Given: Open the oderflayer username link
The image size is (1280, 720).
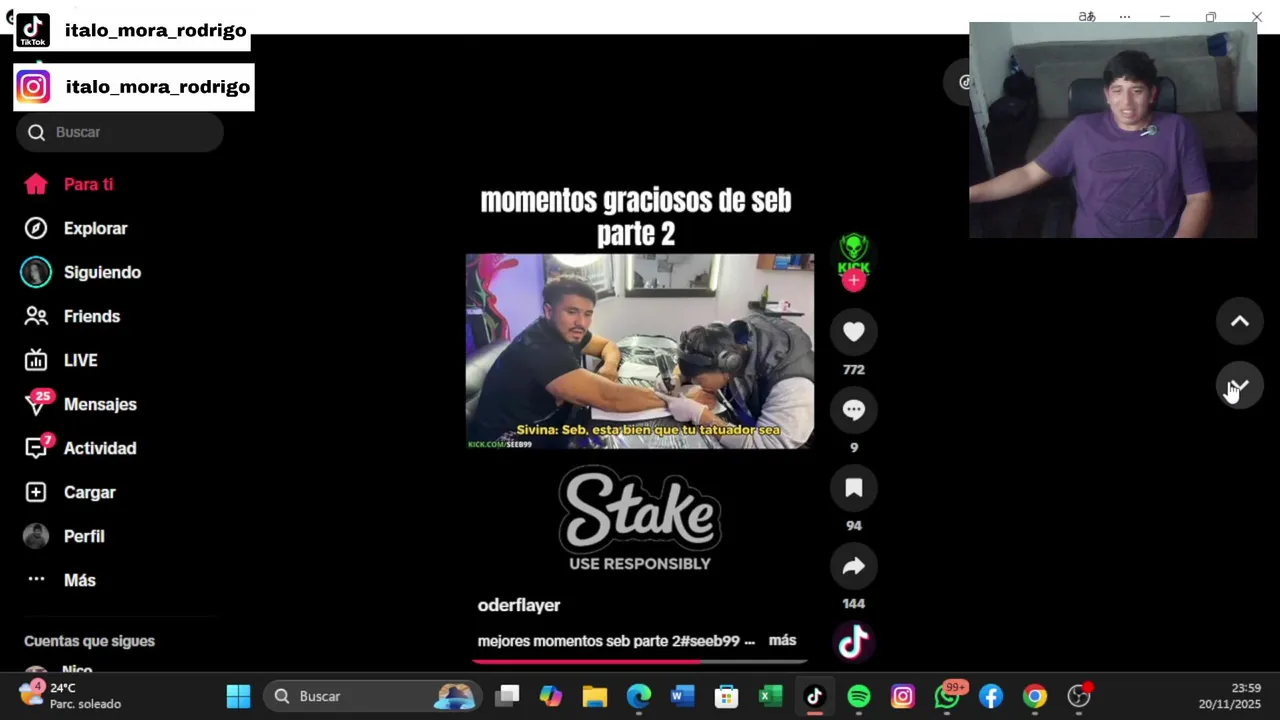Looking at the screenshot, I should click(x=519, y=605).
